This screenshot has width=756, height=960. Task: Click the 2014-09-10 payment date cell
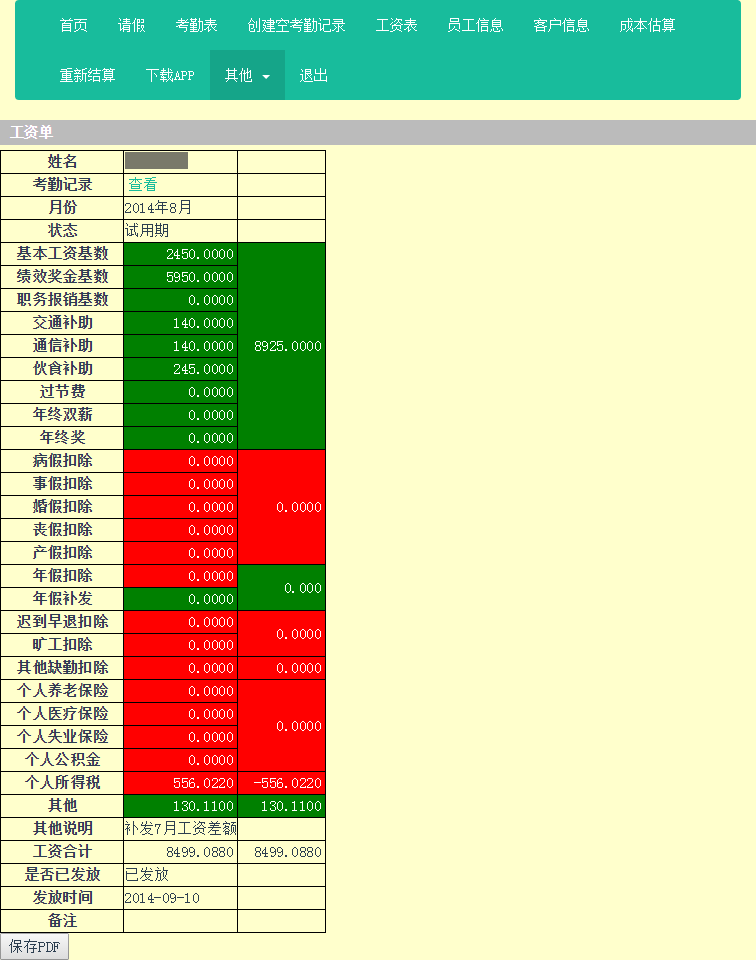click(180, 898)
